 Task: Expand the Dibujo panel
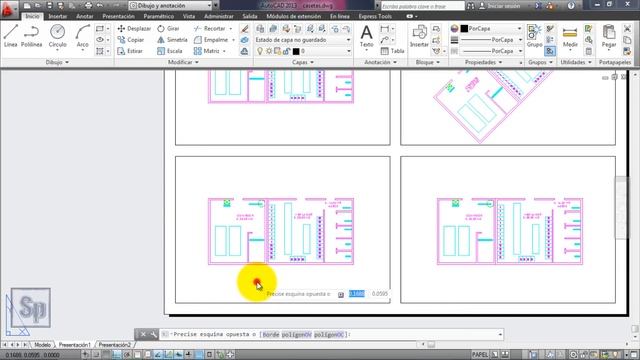point(57,62)
